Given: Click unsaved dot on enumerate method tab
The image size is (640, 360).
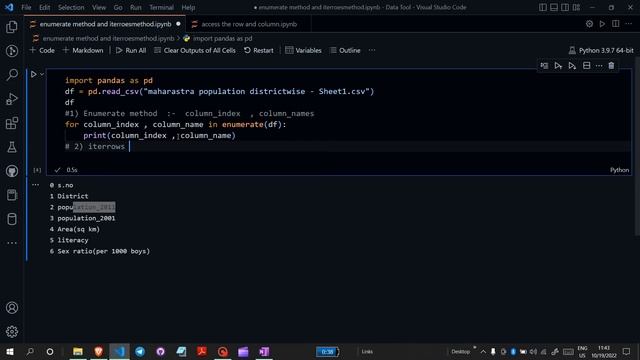Looking at the screenshot, I should (x=178, y=24).
